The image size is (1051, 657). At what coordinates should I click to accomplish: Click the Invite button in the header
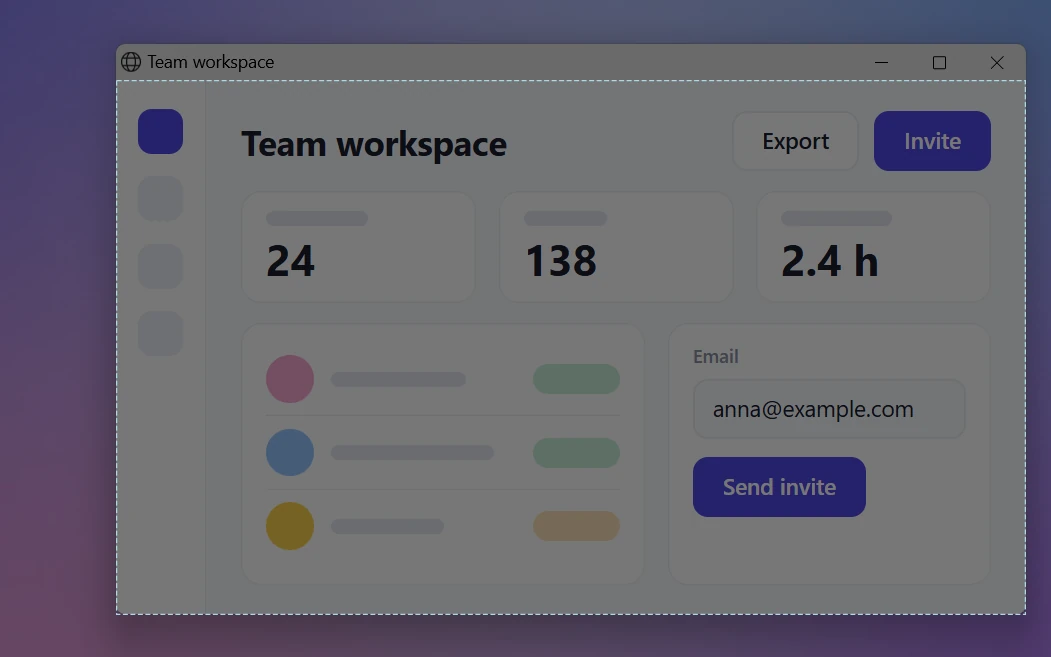point(932,141)
